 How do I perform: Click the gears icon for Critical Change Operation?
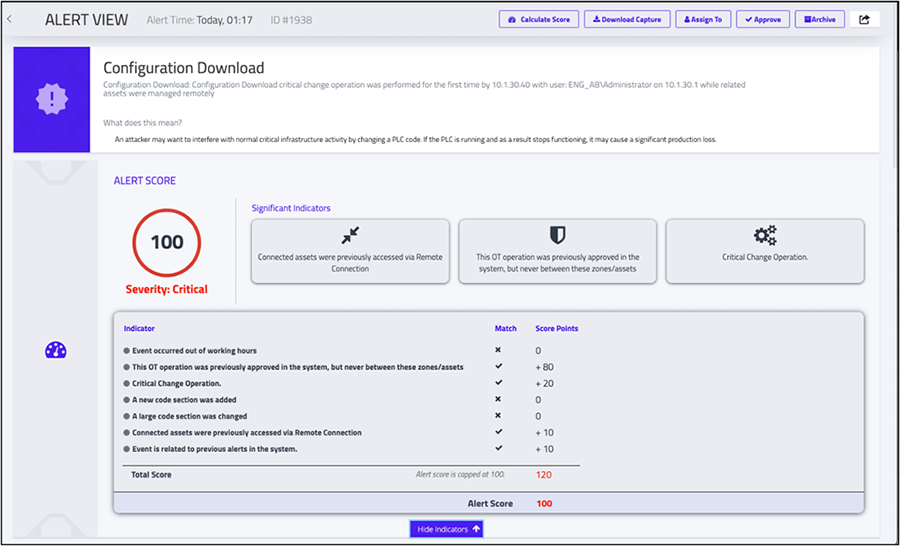(x=765, y=235)
